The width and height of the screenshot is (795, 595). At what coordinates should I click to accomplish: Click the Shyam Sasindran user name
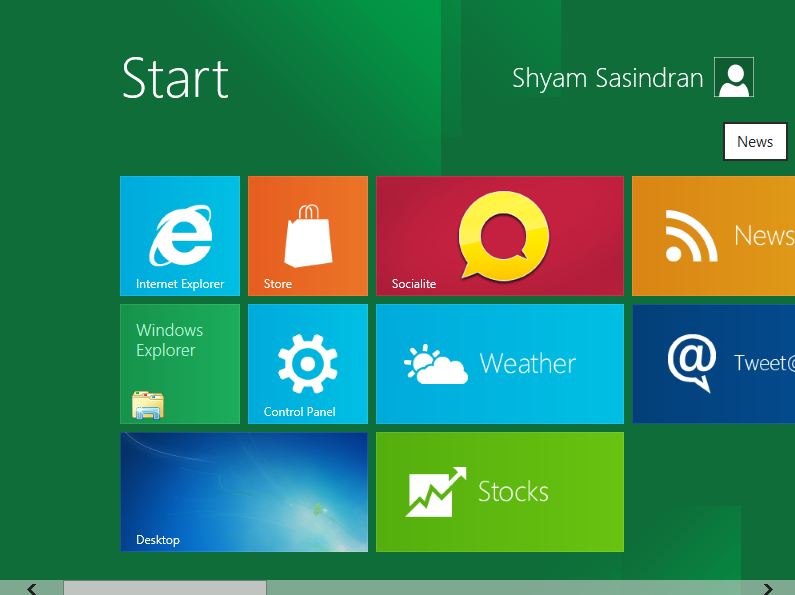pos(607,78)
